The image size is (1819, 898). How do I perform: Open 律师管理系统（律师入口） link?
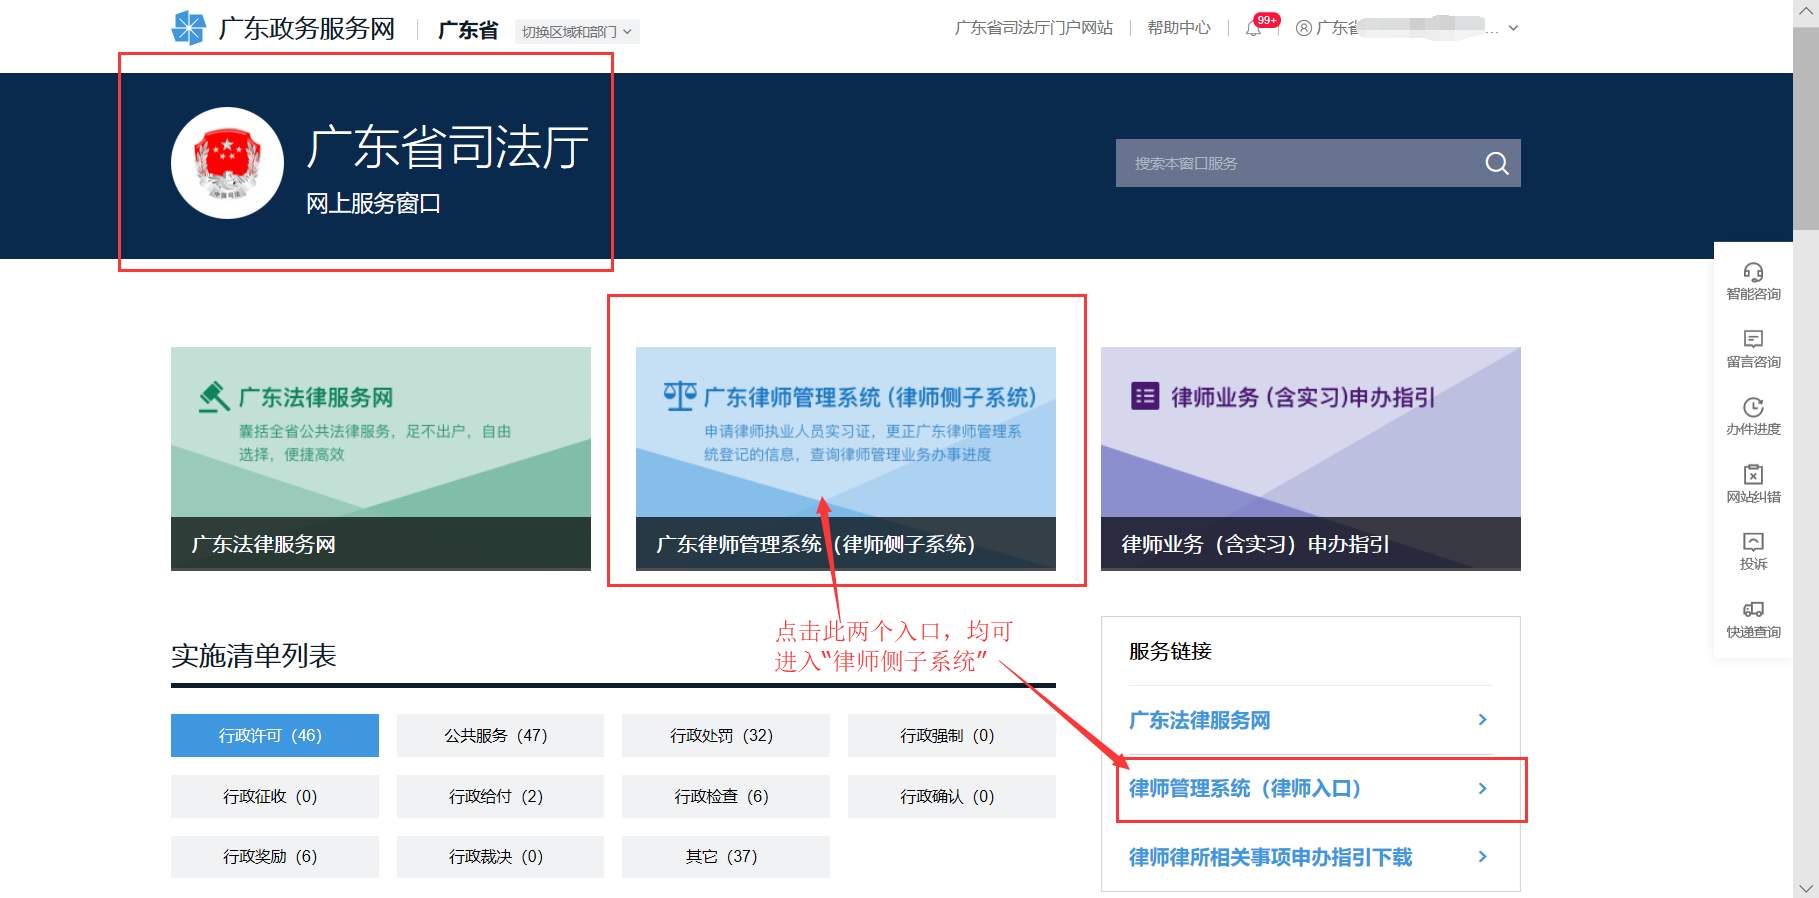(x=1245, y=789)
